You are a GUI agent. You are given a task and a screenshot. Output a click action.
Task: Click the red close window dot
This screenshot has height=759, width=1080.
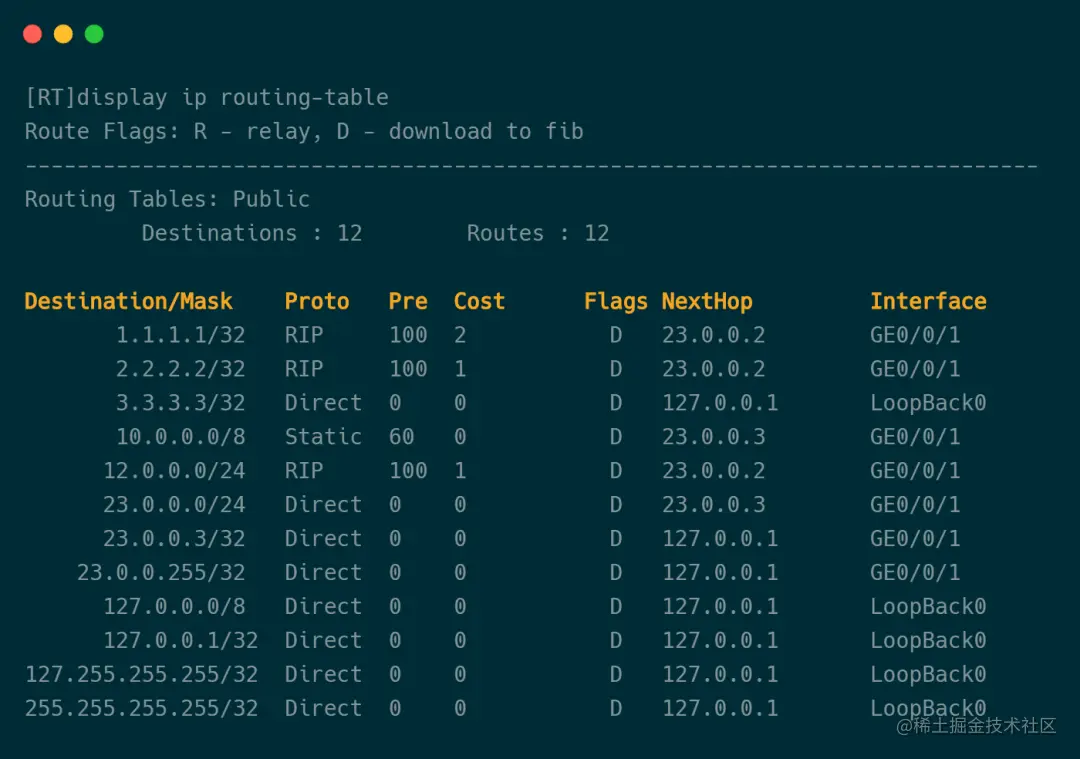pyautogui.click(x=32, y=34)
